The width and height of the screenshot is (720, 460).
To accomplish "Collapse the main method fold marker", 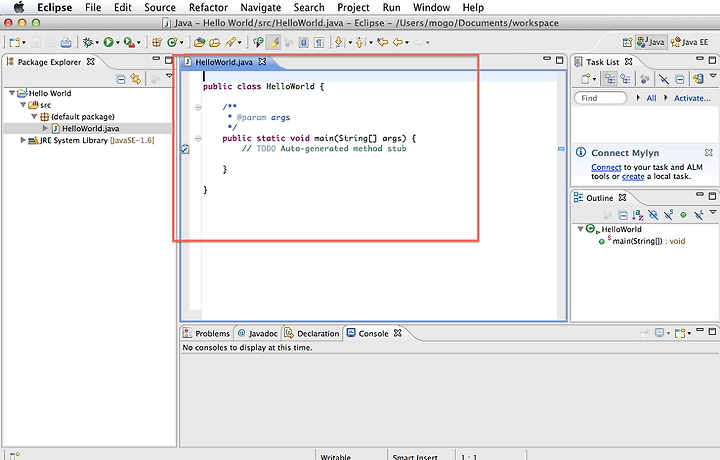I will (x=198, y=138).
